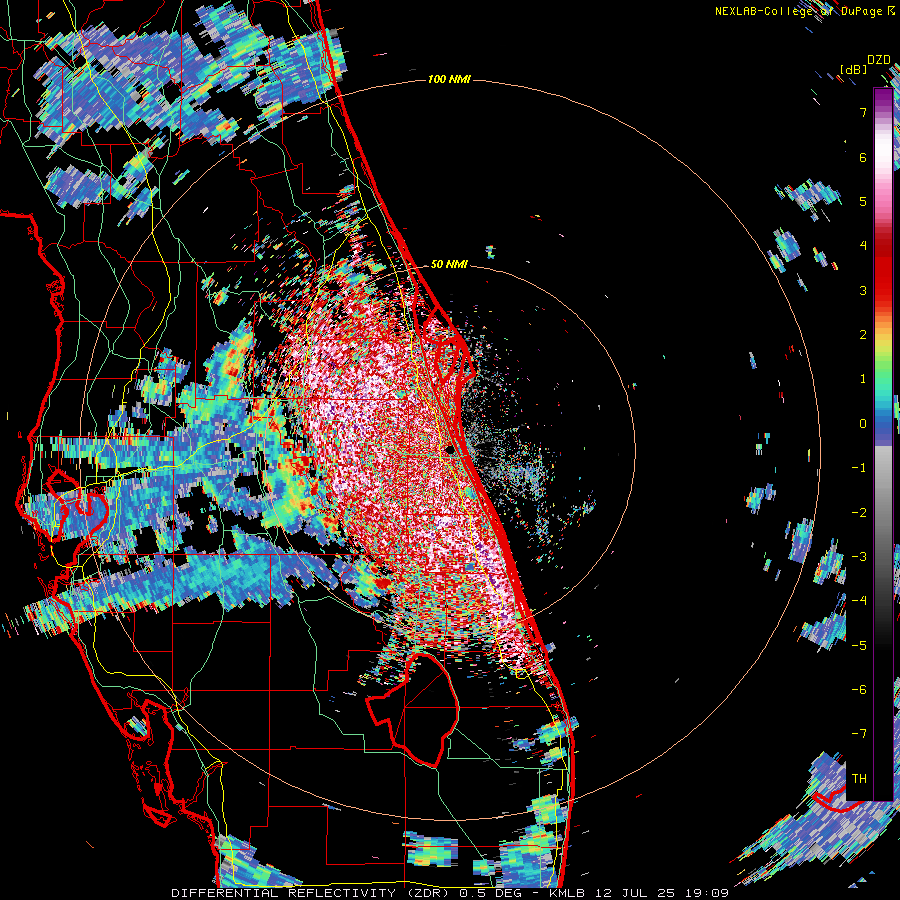Click the -1 value on the color scale
This screenshot has height=900, width=900.
(x=859, y=468)
